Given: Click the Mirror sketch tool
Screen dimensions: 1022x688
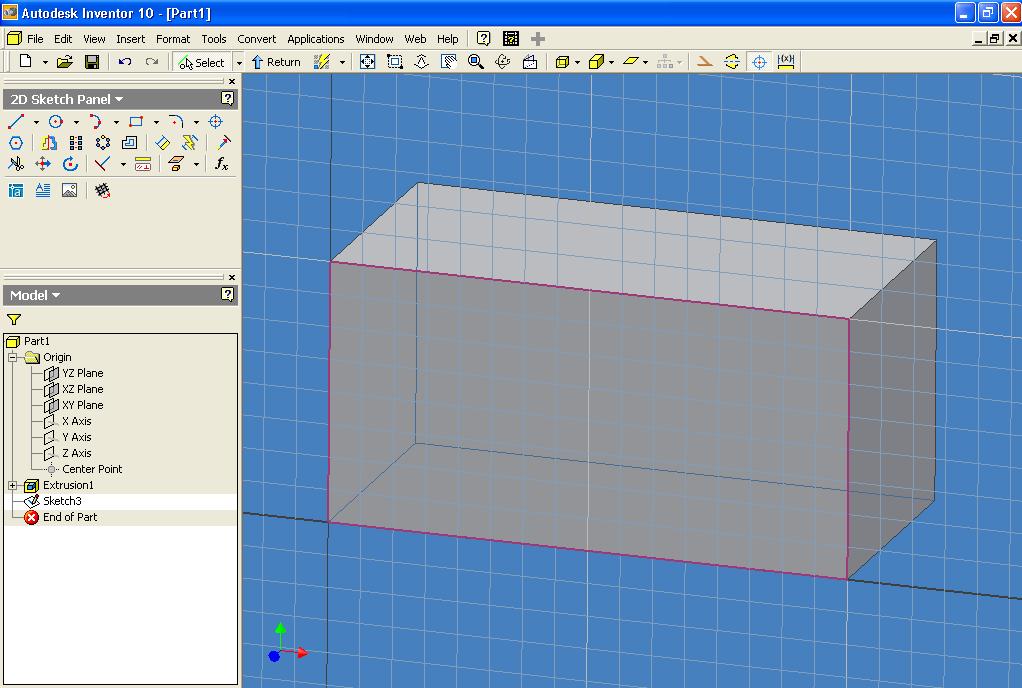Looking at the screenshot, I should [x=49, y=143].
